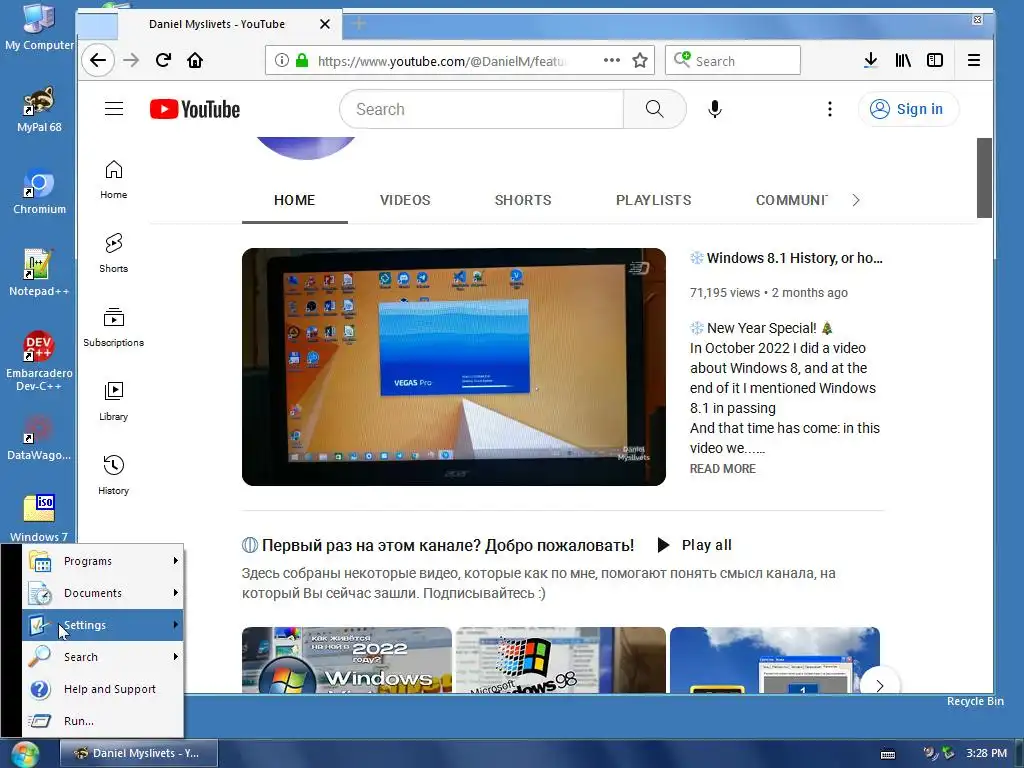The width and height of the screenshot is (1024, 768).
Task: Click Daniel Myslivets taskbar window button
Action: [139, 753]
